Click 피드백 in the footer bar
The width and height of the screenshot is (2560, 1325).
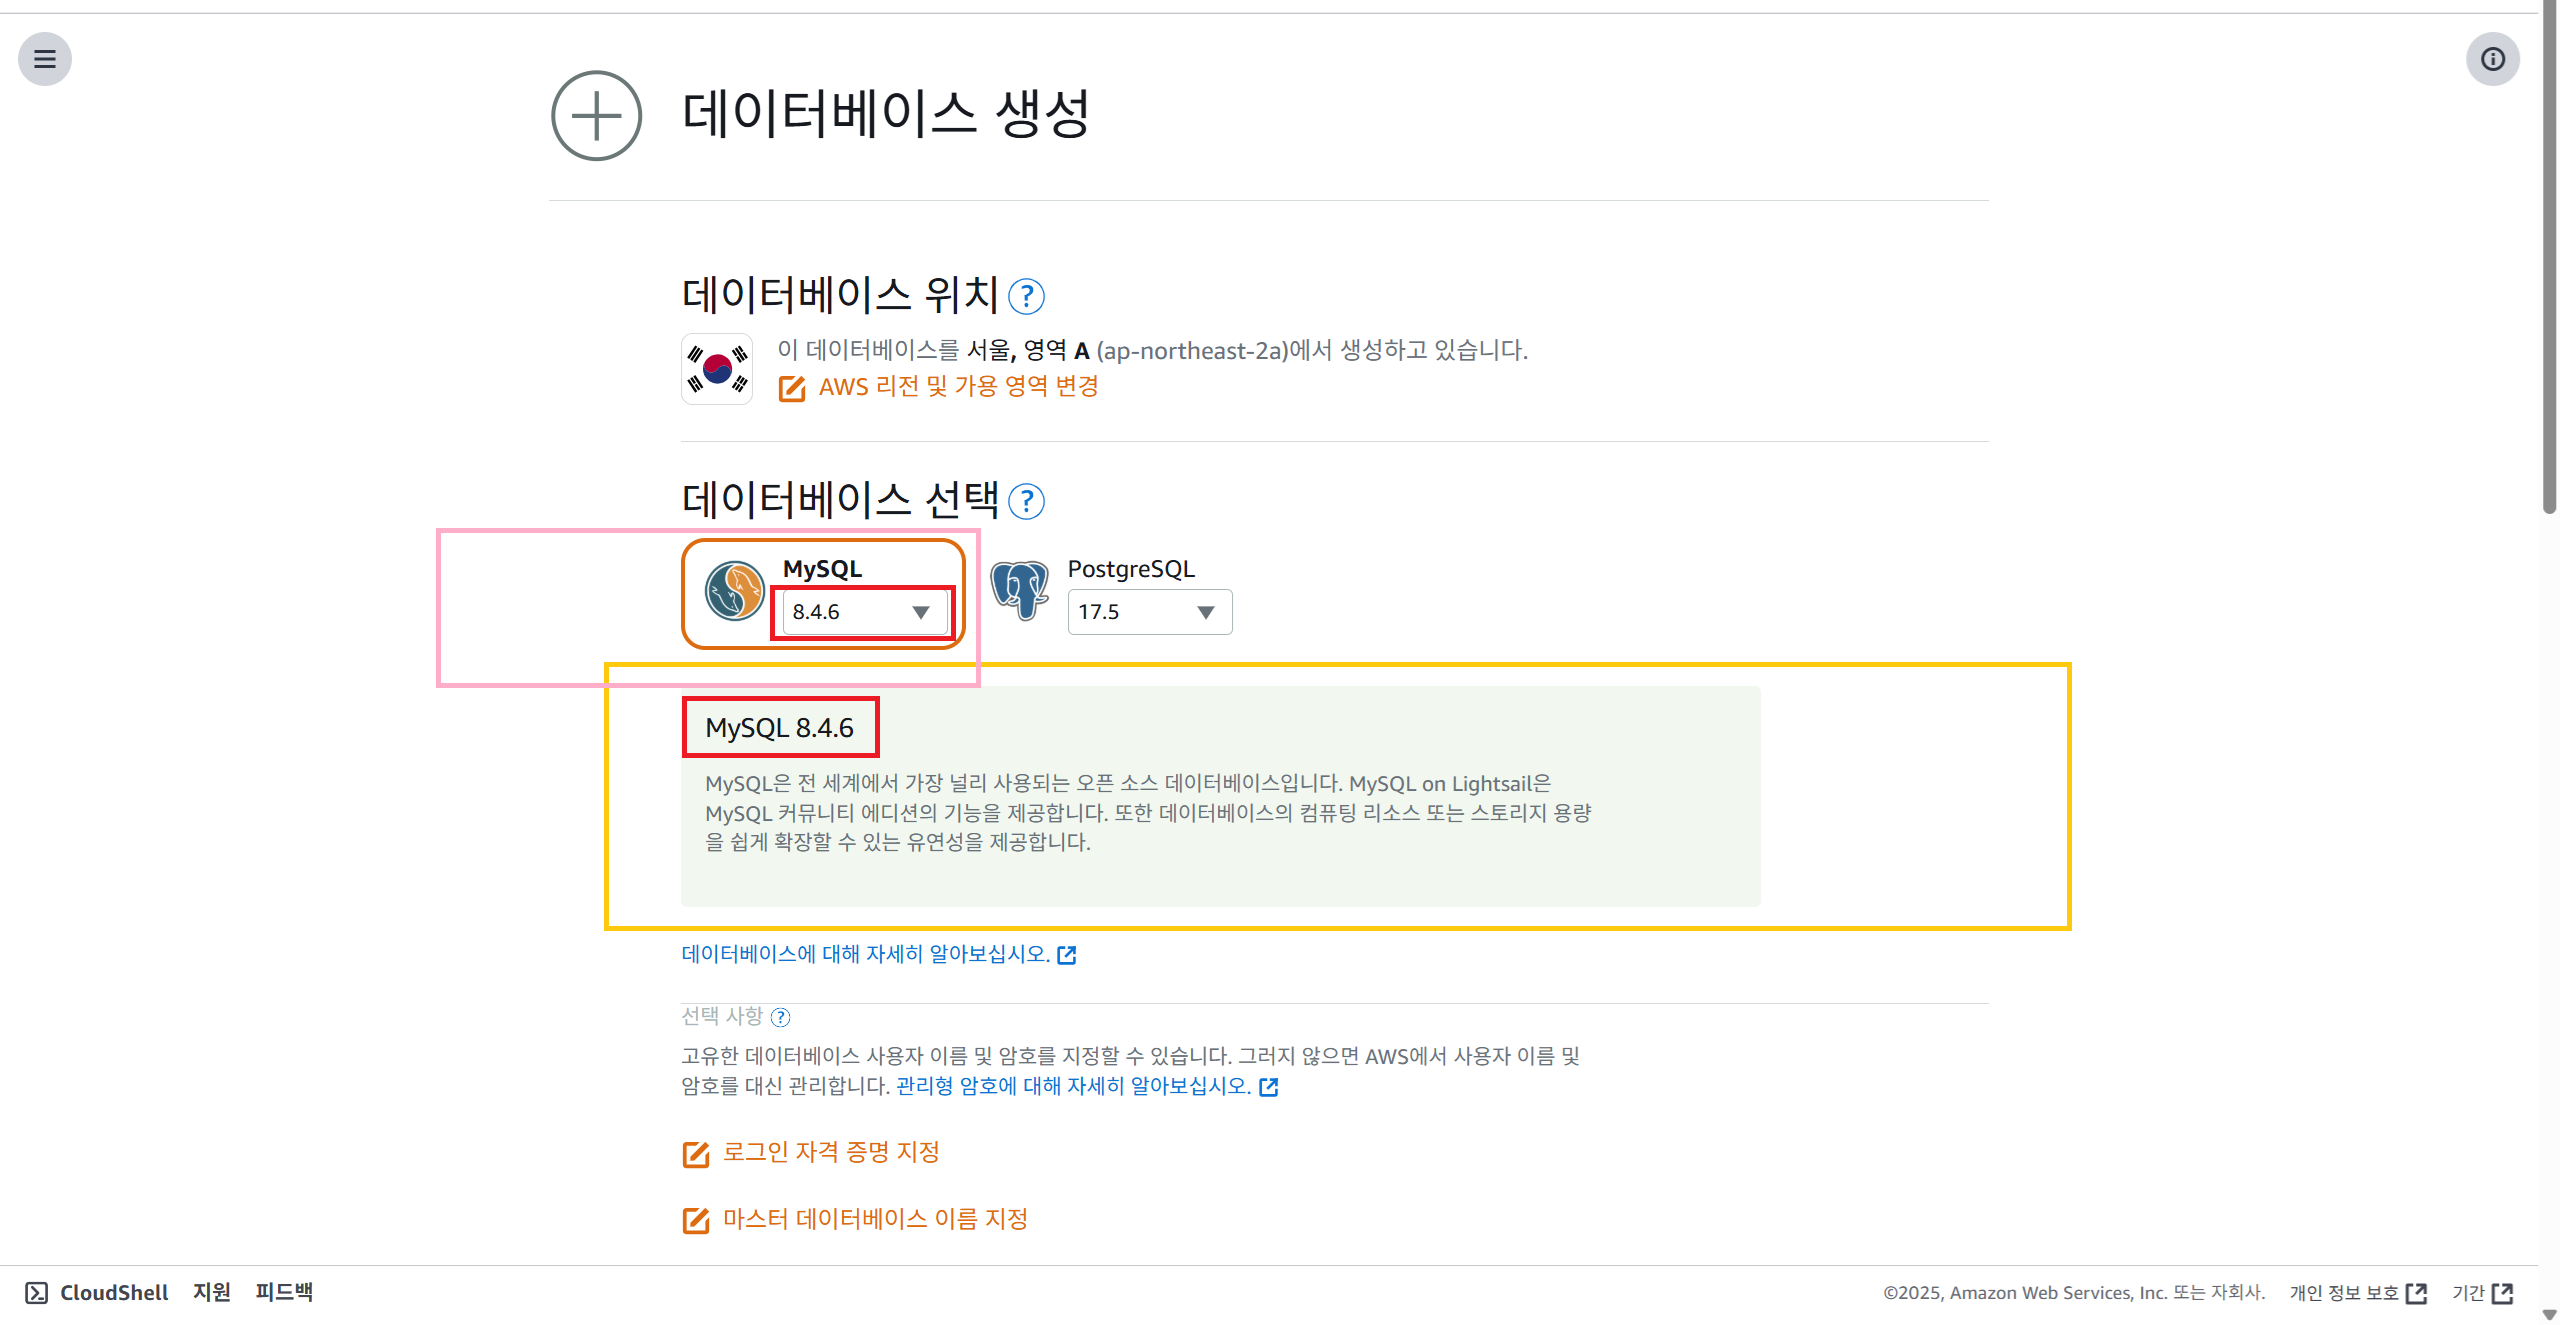coord(284,1293)
